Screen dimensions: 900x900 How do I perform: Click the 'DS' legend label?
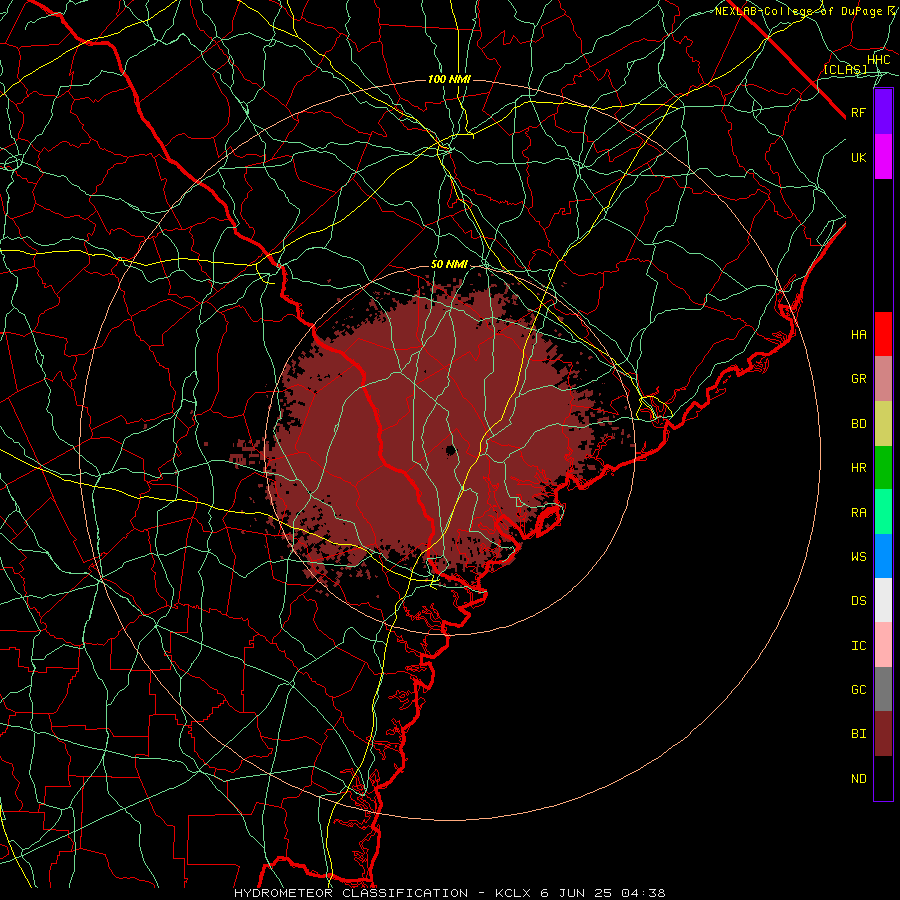click(858, 601)
